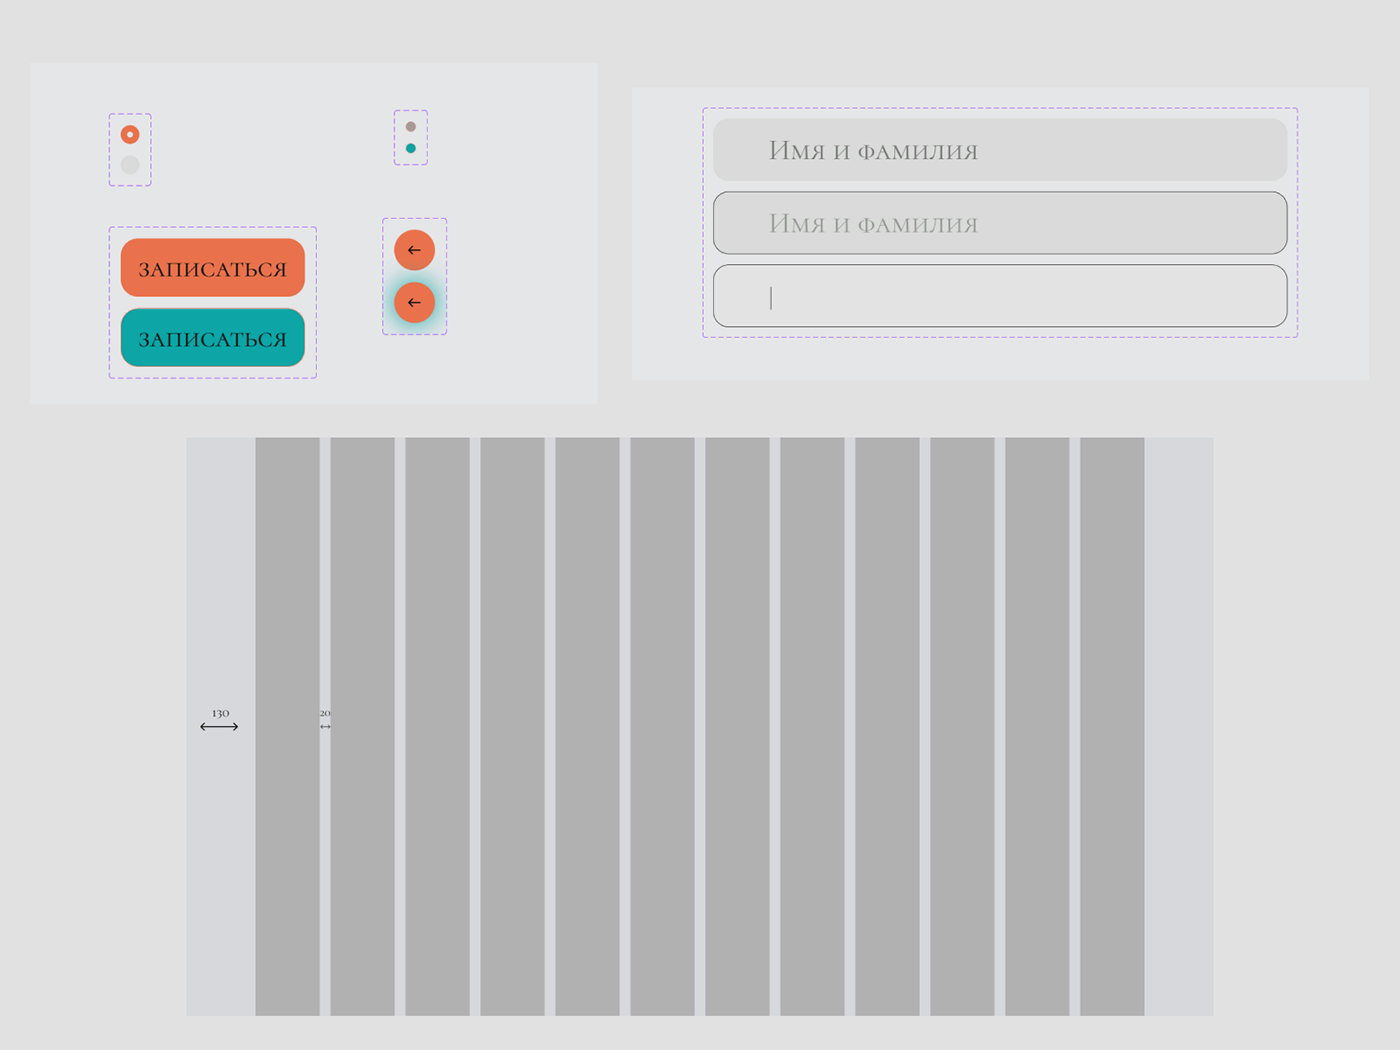Click the empty input field with cursor

coord(1000,296)
